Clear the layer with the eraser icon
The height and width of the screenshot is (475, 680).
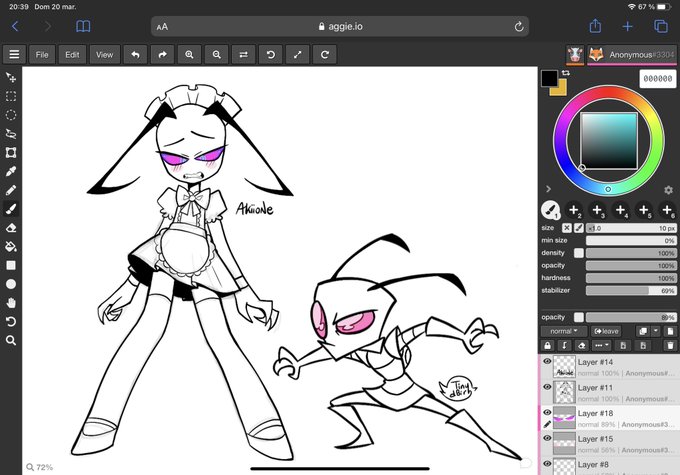[582, 346]
